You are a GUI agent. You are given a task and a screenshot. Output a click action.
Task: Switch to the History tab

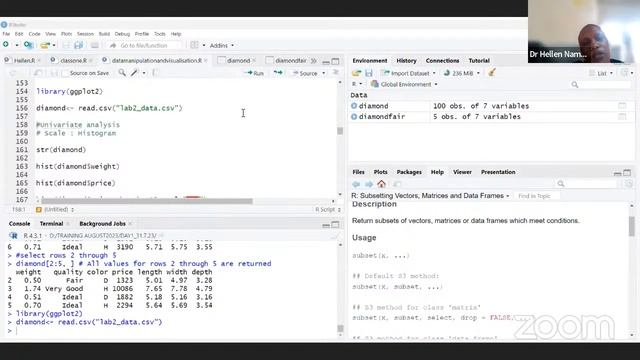(407, 60)
